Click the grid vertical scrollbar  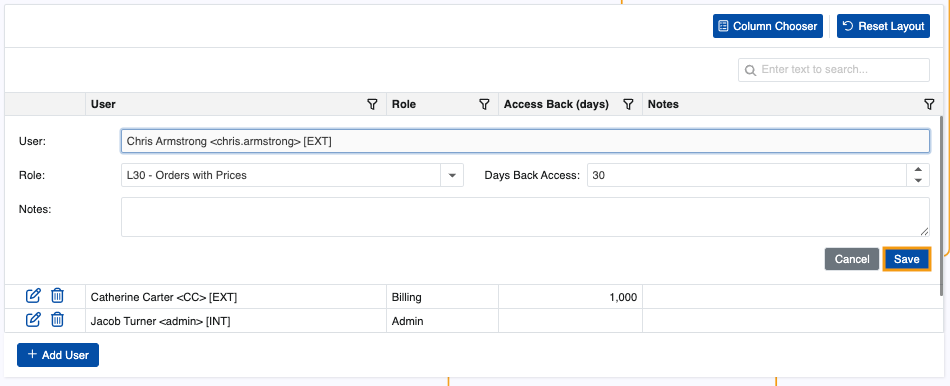pyautogui.click(x=941, y=206)
